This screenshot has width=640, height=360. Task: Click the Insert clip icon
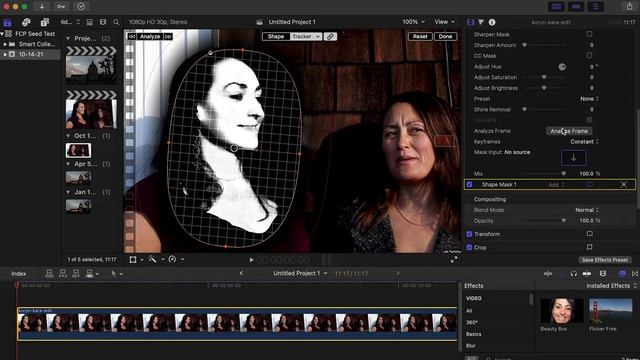pyautogui.click(x=62, y=273)
